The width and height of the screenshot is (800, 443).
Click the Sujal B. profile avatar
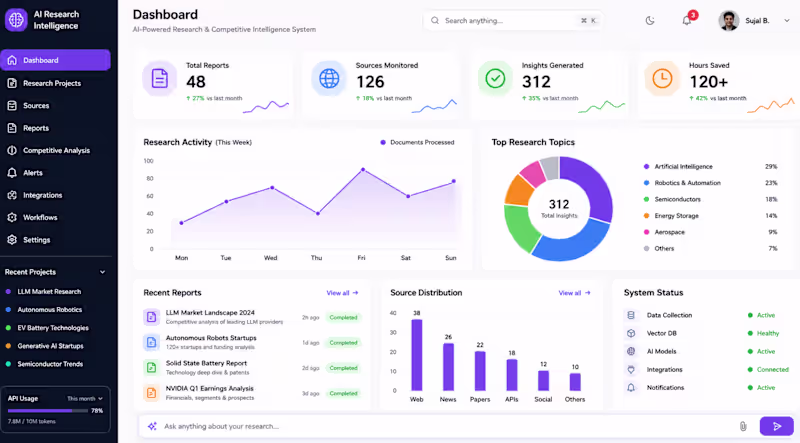click(x=728, y=20)
